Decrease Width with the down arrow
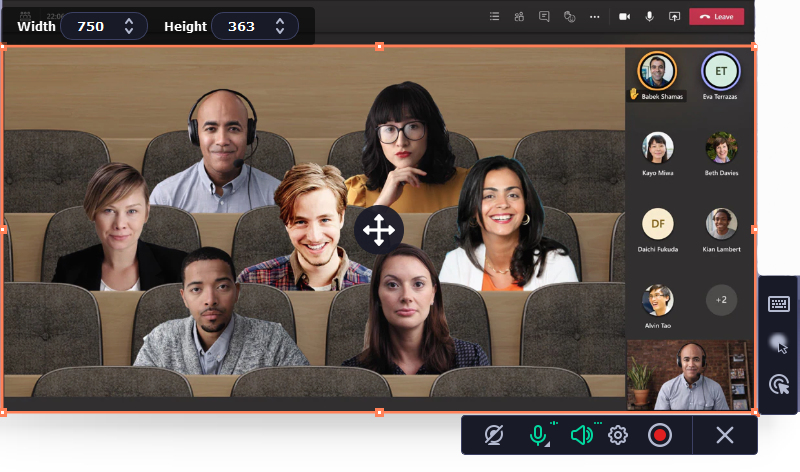Viewport: 800px width, 472px height. (x=129, y=31)
